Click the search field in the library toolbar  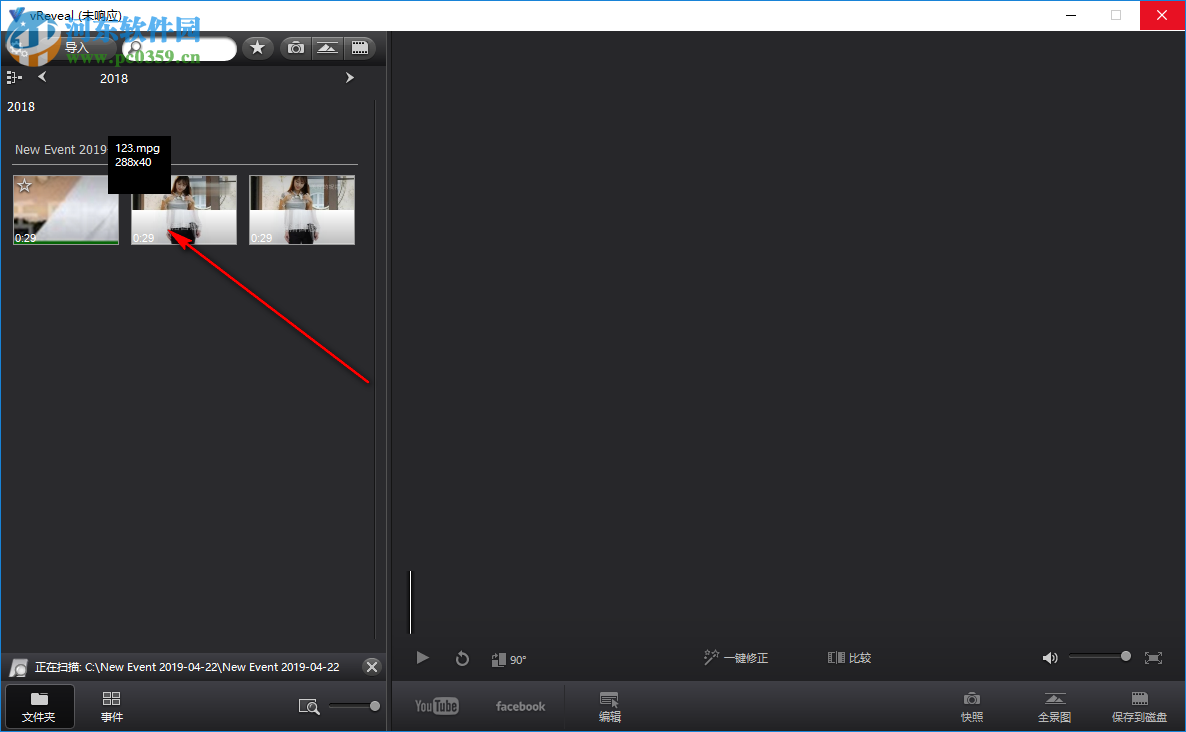[x=179, y=49]
